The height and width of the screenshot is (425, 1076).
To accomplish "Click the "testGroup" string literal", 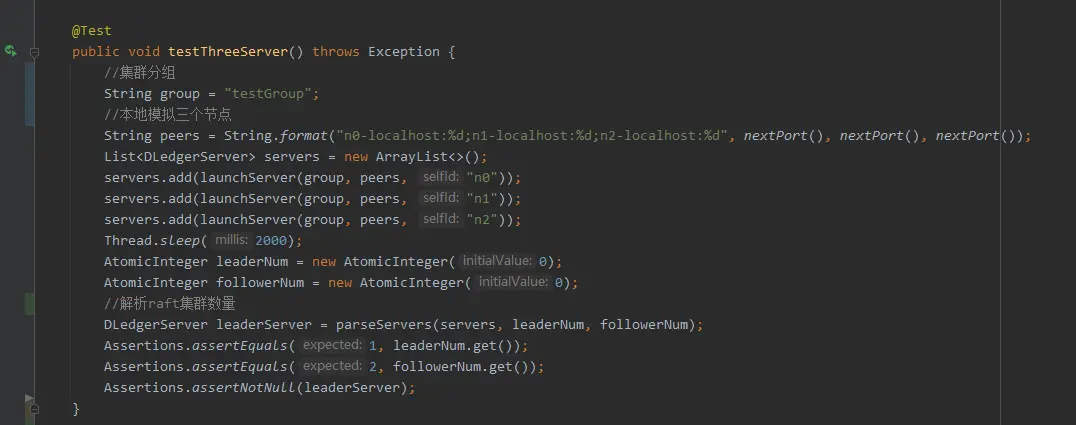I will click(268, 93).
